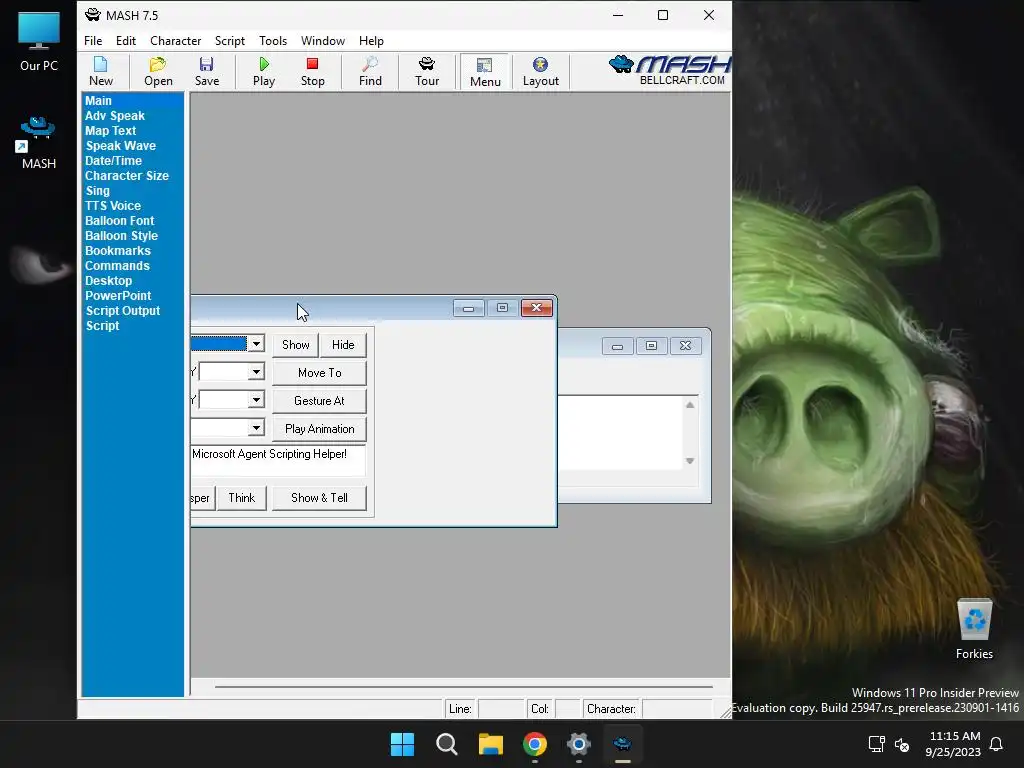Open the Balloon Style panel
This screenshot has height=768, width=1024.
(x=121, y=236)
